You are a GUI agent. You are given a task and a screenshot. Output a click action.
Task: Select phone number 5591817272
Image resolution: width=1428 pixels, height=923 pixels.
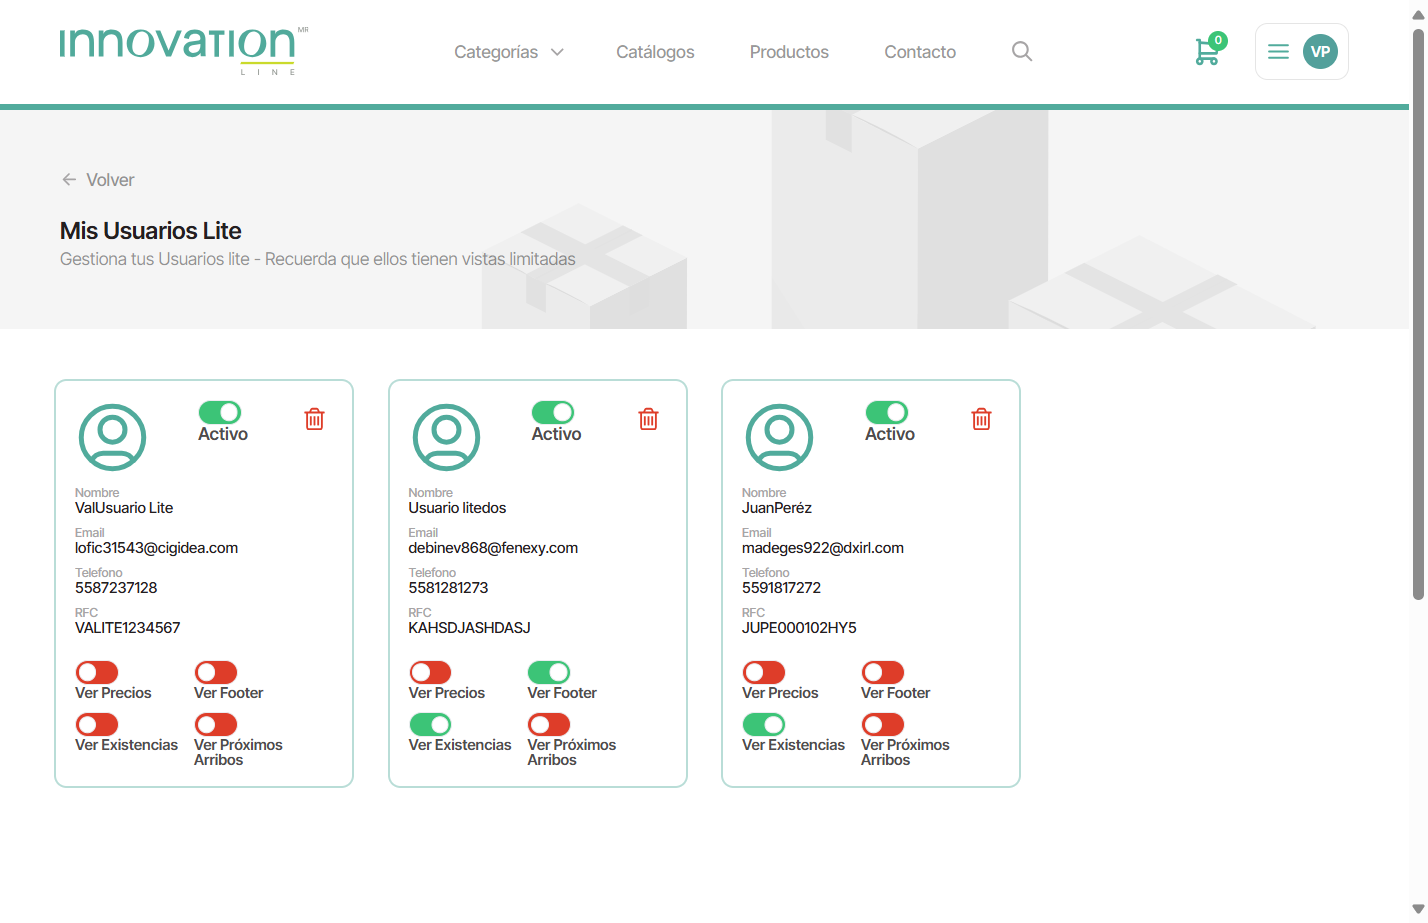click(781, 588)
